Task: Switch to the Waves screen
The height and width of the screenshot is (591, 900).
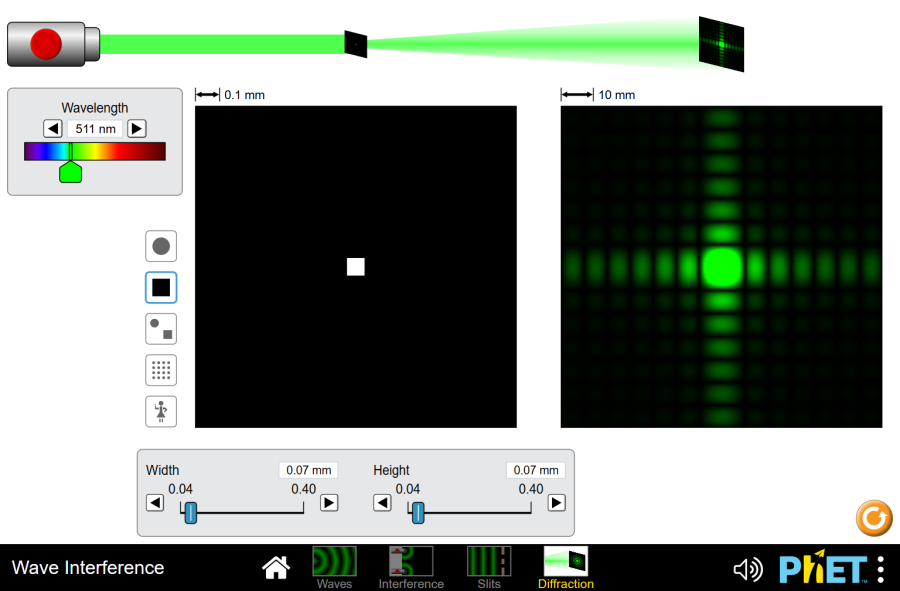Action: click(334, 568)
